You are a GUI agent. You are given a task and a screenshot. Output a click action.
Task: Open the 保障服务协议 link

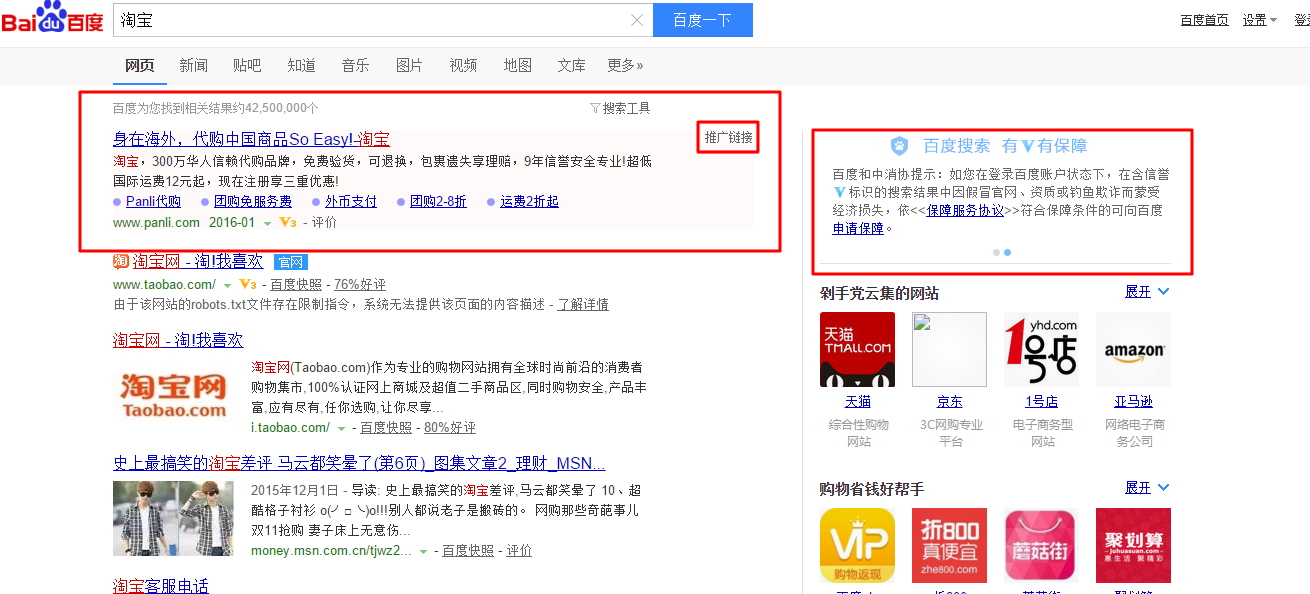click(x=964, y=210)
